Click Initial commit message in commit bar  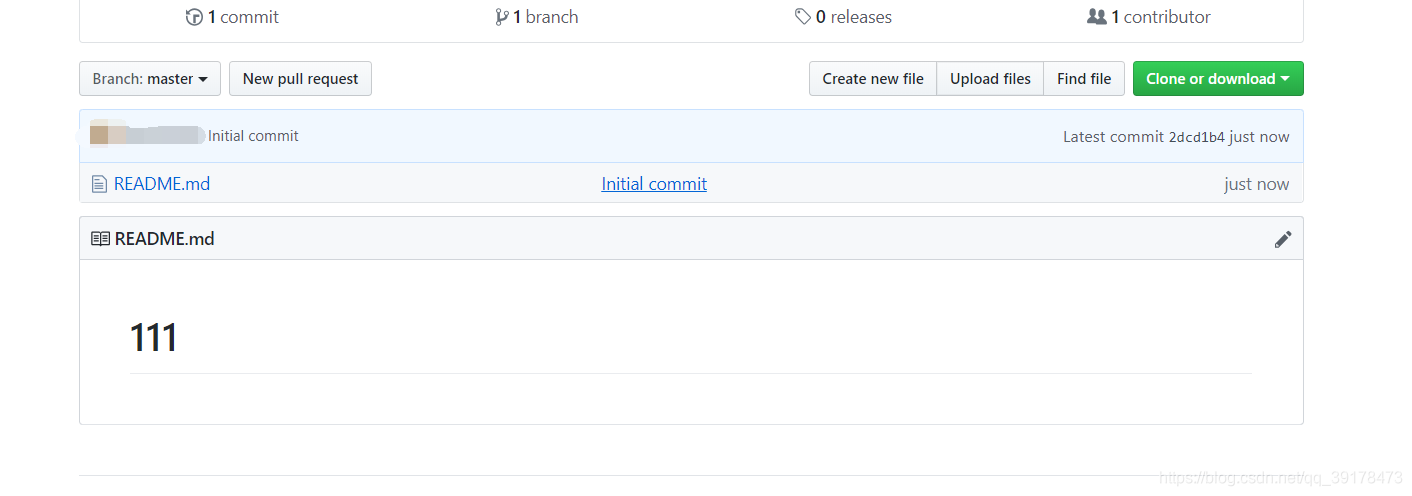[x=253, y=136]
